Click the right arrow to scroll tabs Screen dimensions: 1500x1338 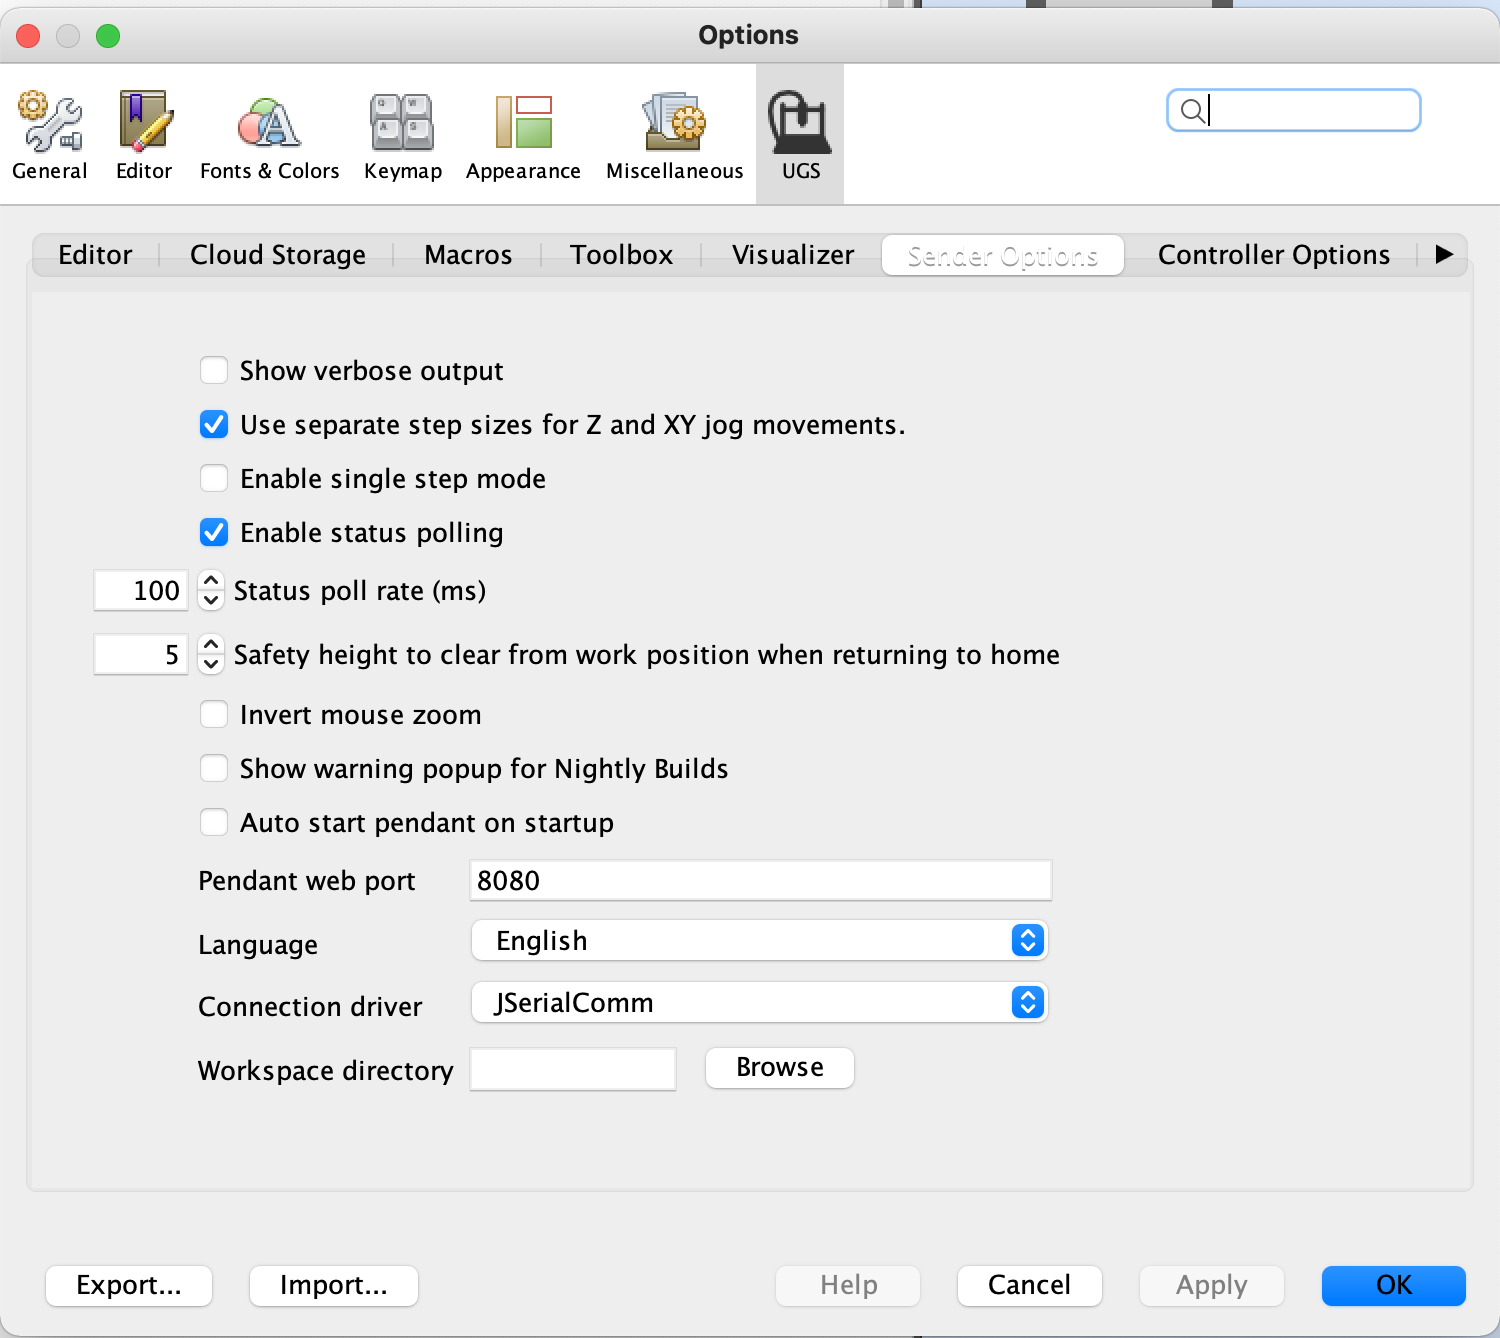(x=1443, y=255)
